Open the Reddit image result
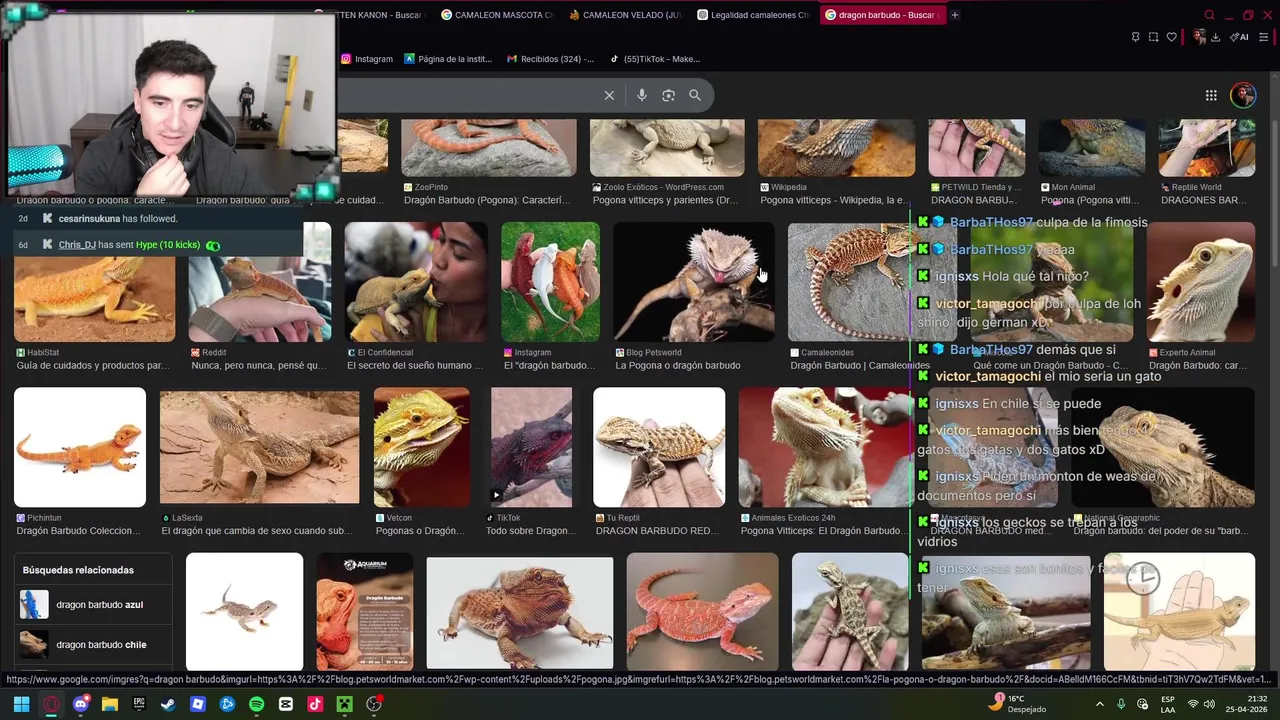 (x=260, y=282)
